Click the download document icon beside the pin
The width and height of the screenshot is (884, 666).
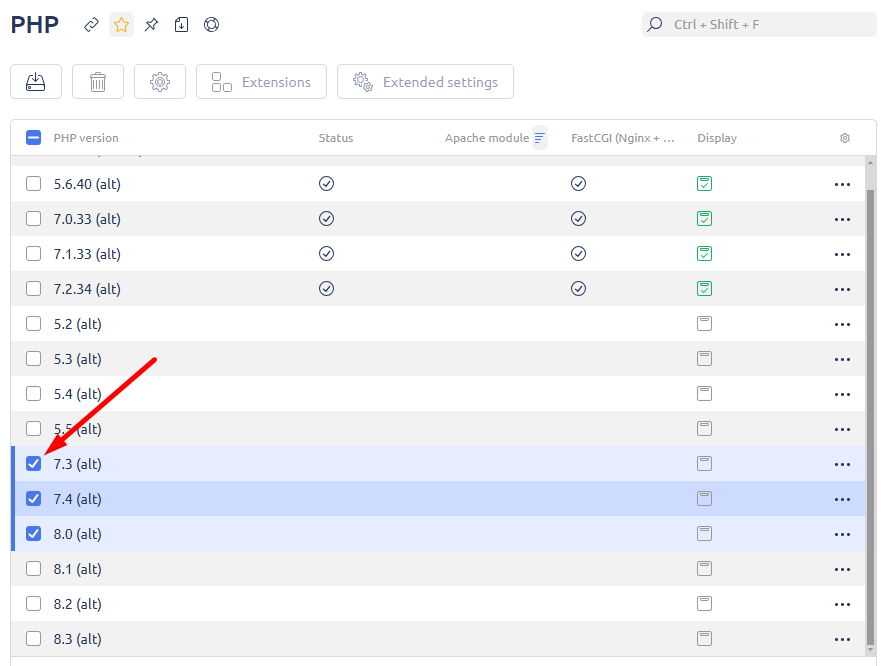point(181,25)
